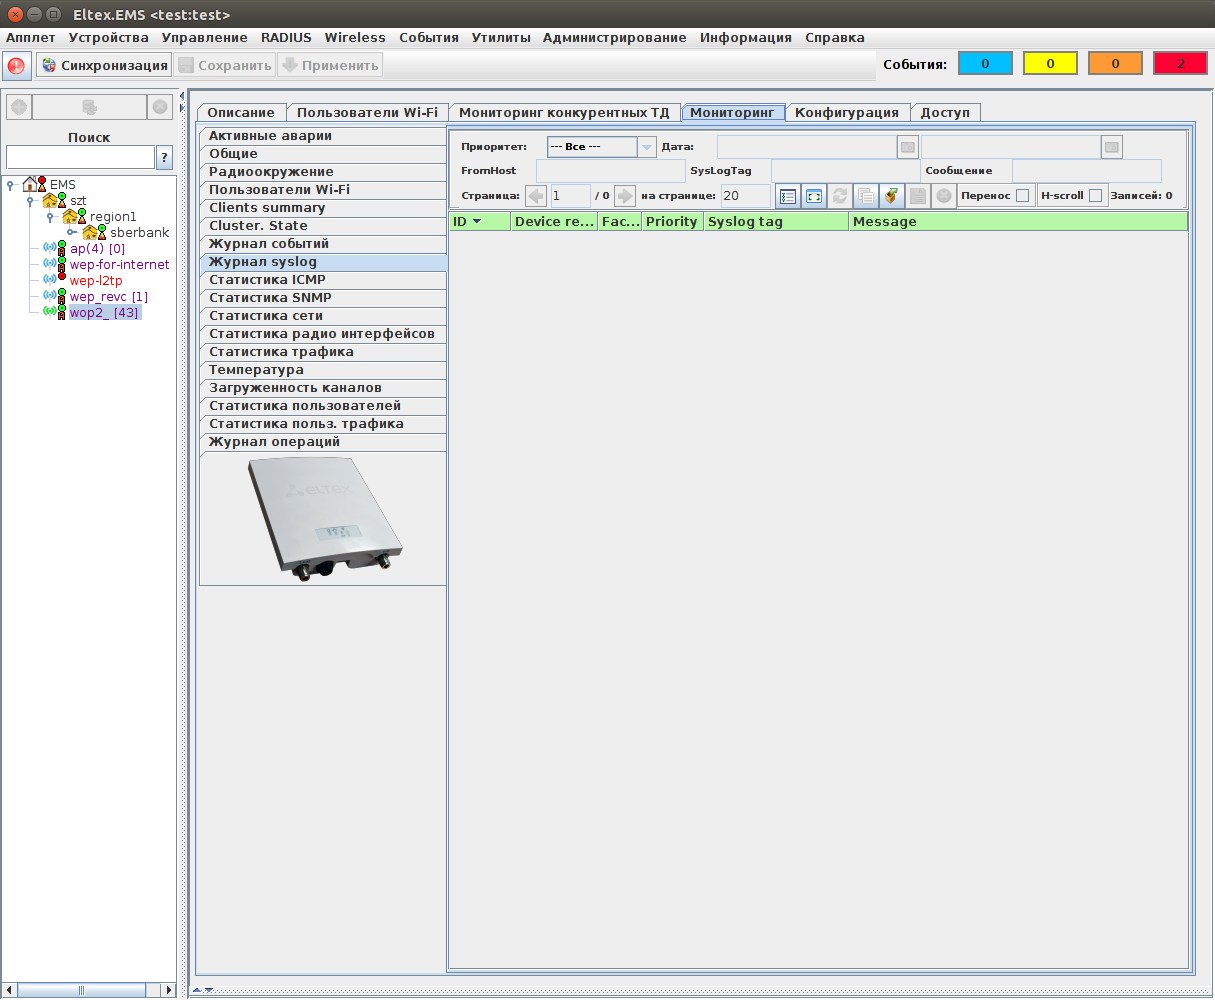Click the search help question mark button
The height and width of the screenshot is (1000, 1215).
click(165, 158)
